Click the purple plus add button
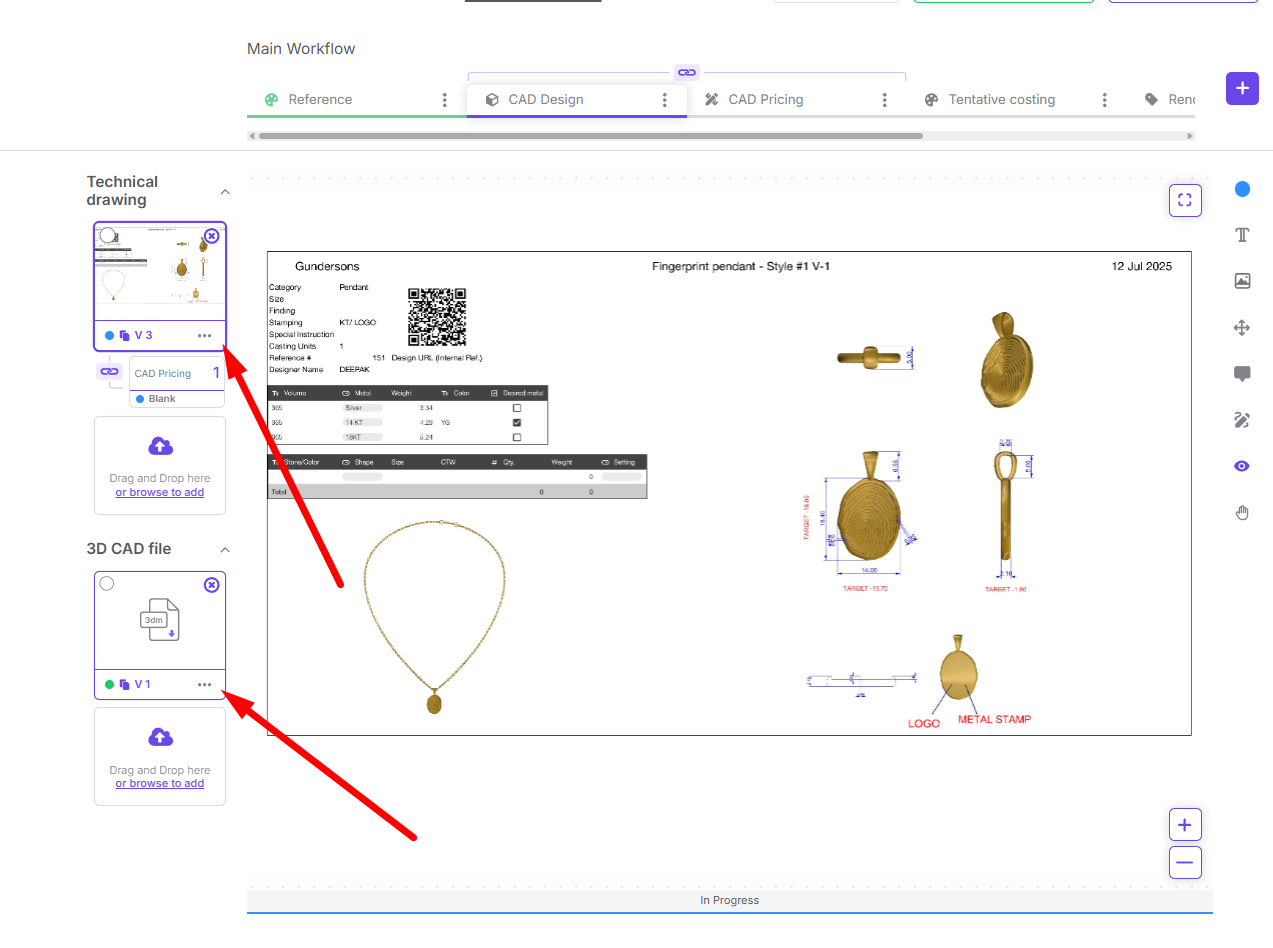This screenshot has height=948, width=1273. tap(1242, 88)
